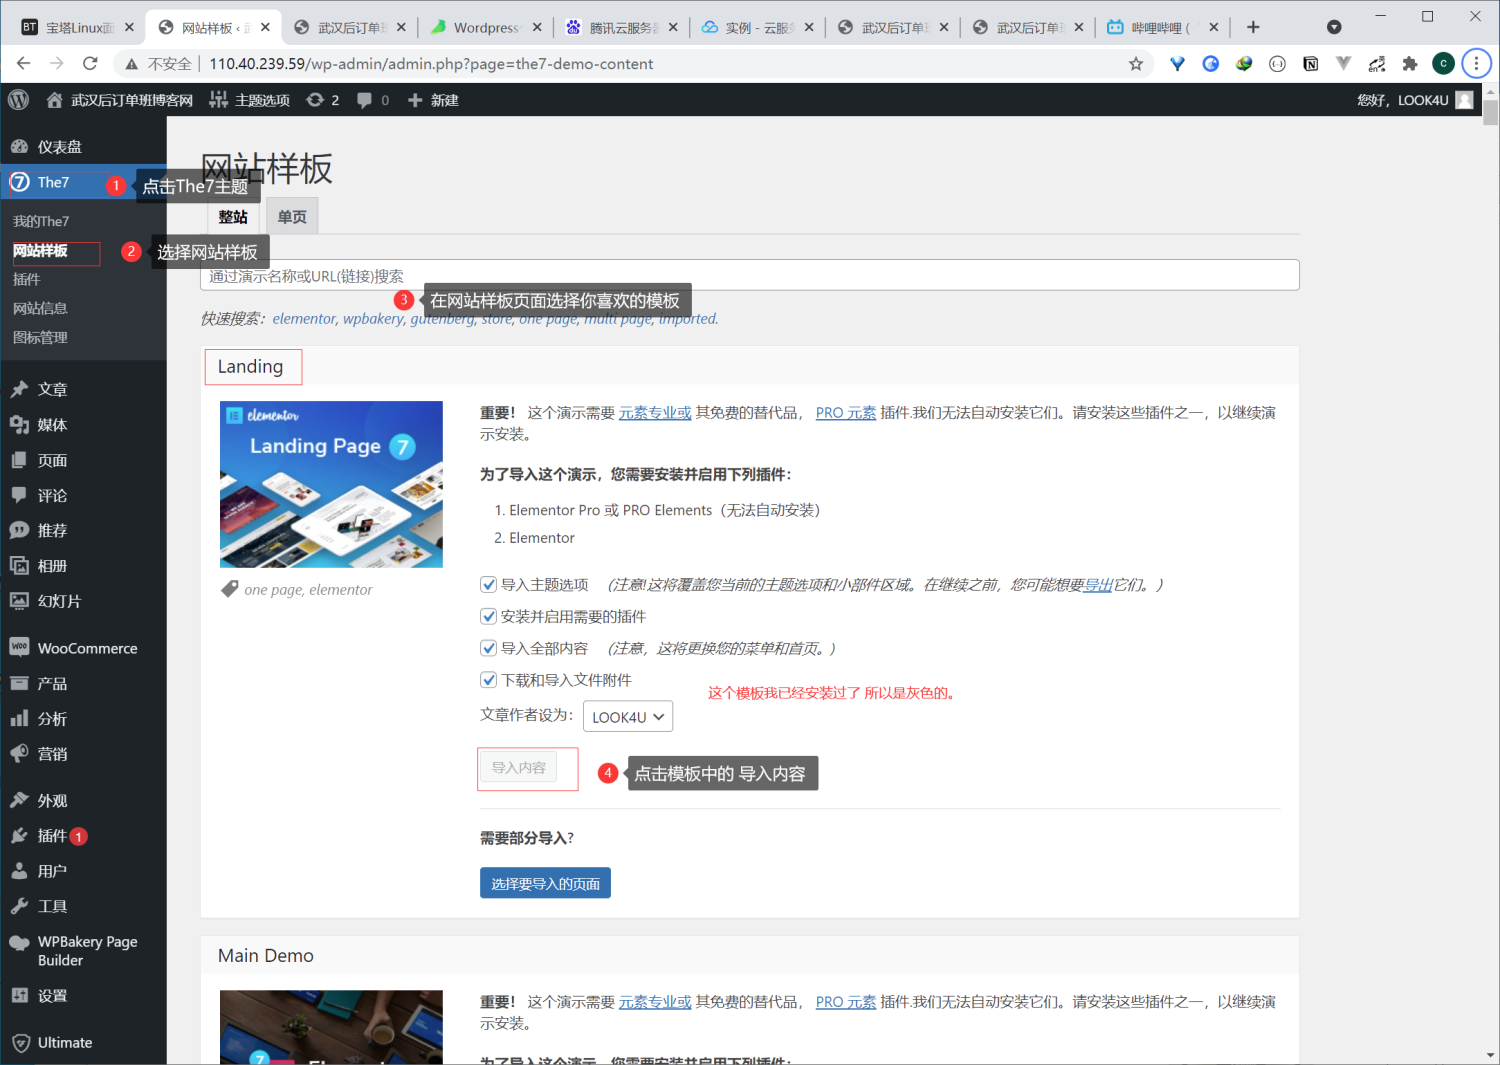Open 插件 under The7 submenu
Image resolution: width=1500 pixels, height=1065 pixels.
point(27,279)
